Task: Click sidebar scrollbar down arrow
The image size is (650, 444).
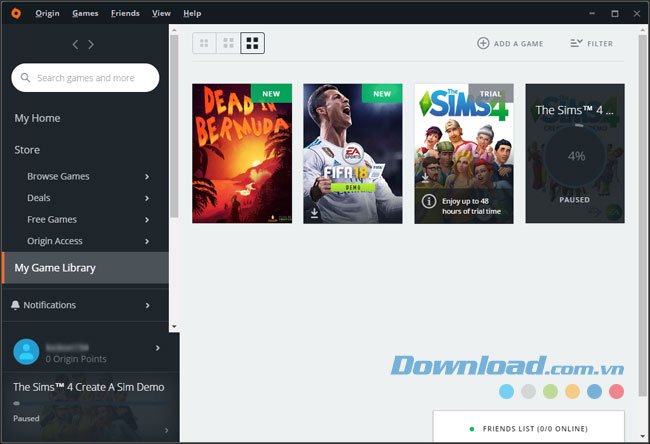Action: [x=174, y=327]
